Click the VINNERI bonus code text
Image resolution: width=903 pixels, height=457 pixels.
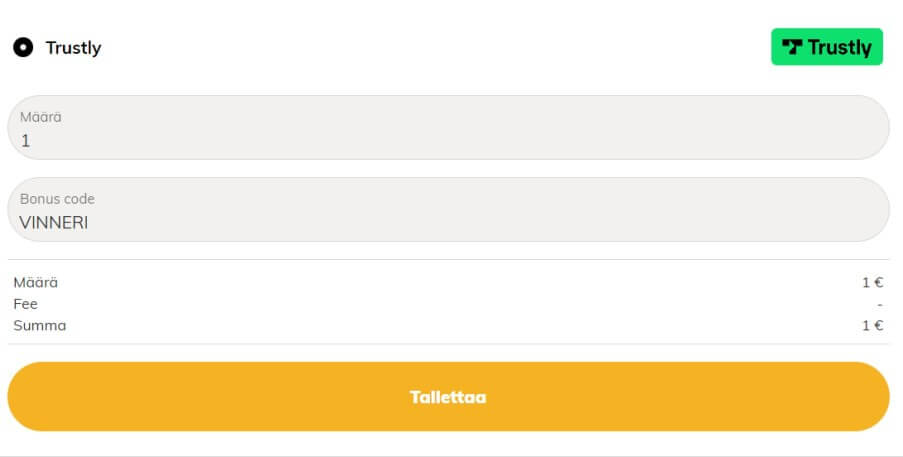(x=54, y=223)
